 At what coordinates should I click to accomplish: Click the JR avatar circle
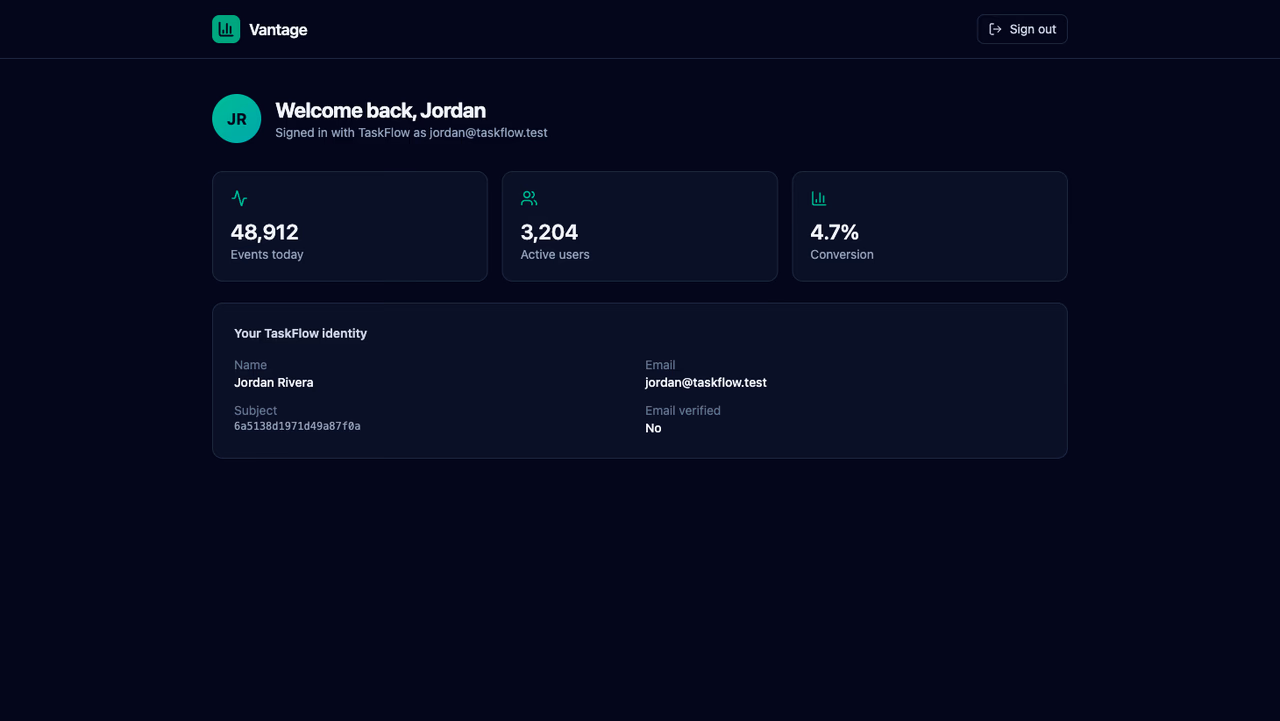pyautogui.click(x=237, y=119)
